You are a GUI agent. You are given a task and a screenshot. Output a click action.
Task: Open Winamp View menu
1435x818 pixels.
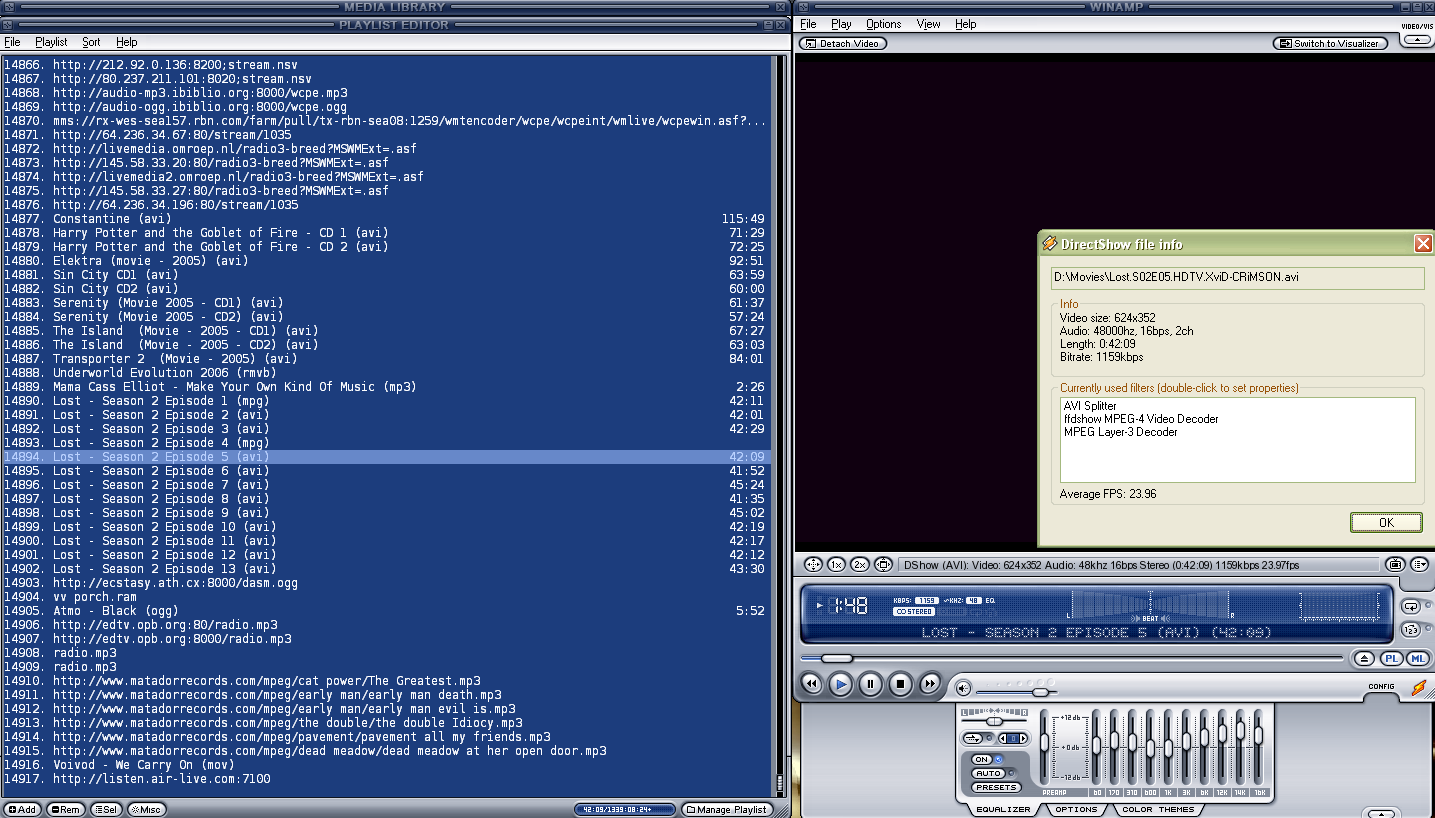coord(928,24)
